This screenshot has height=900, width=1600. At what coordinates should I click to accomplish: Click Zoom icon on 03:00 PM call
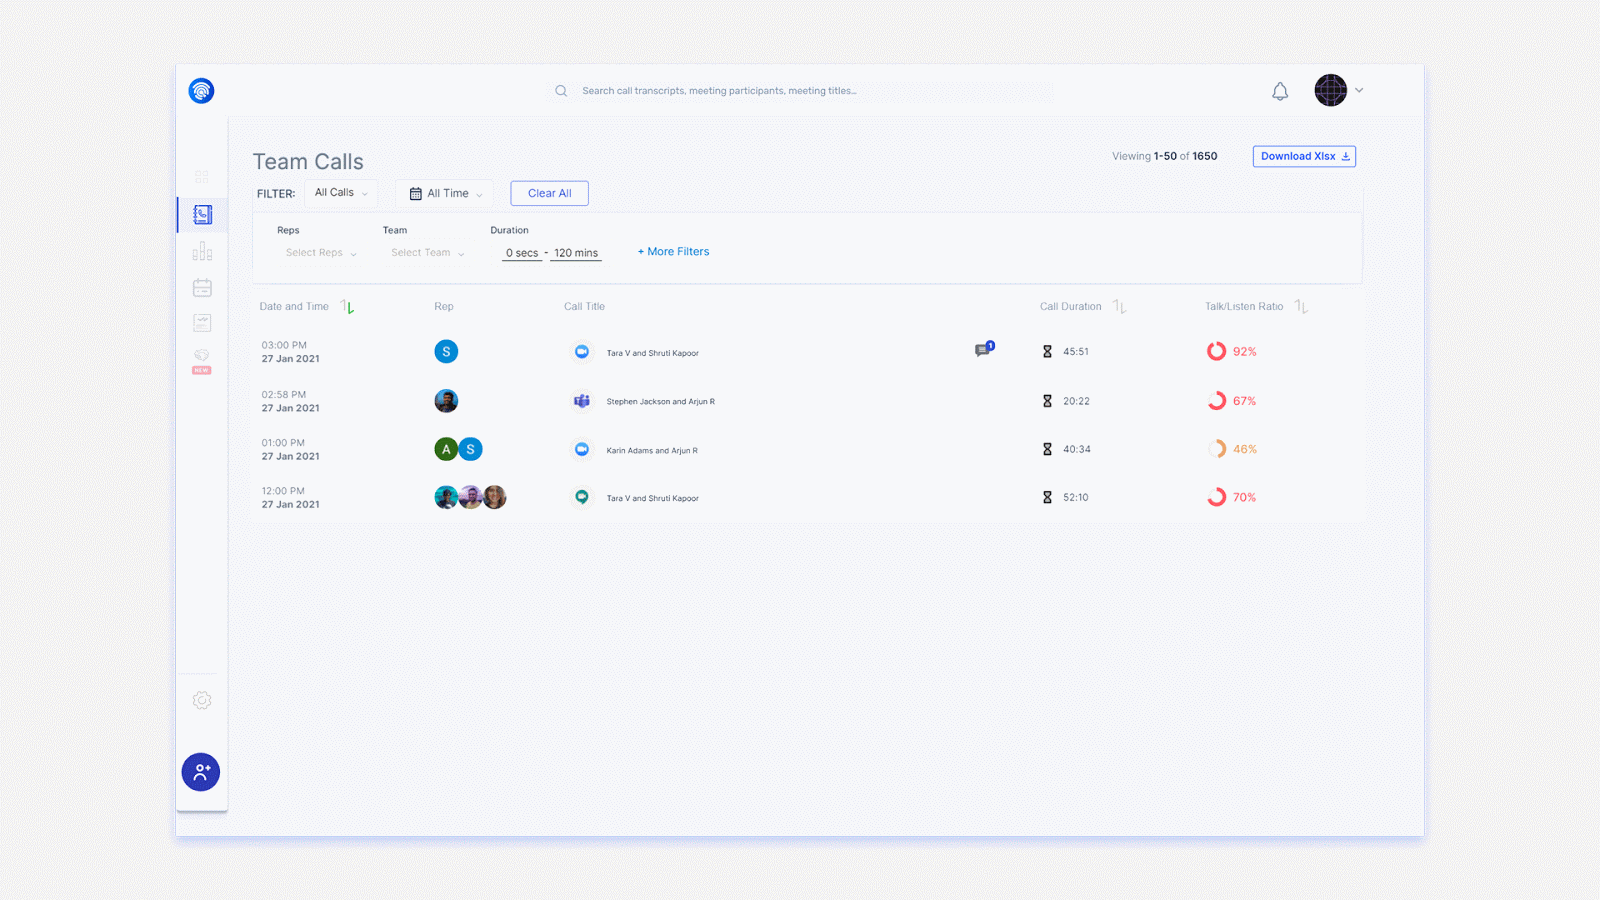(x=581, y=352)
